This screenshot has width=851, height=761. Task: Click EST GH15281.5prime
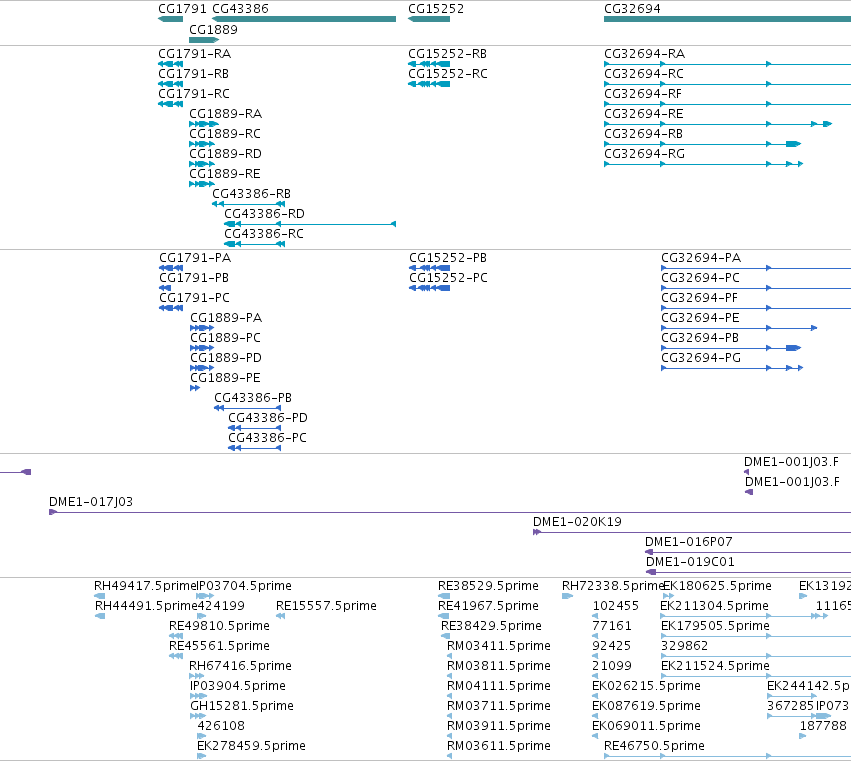pos(242,707)
